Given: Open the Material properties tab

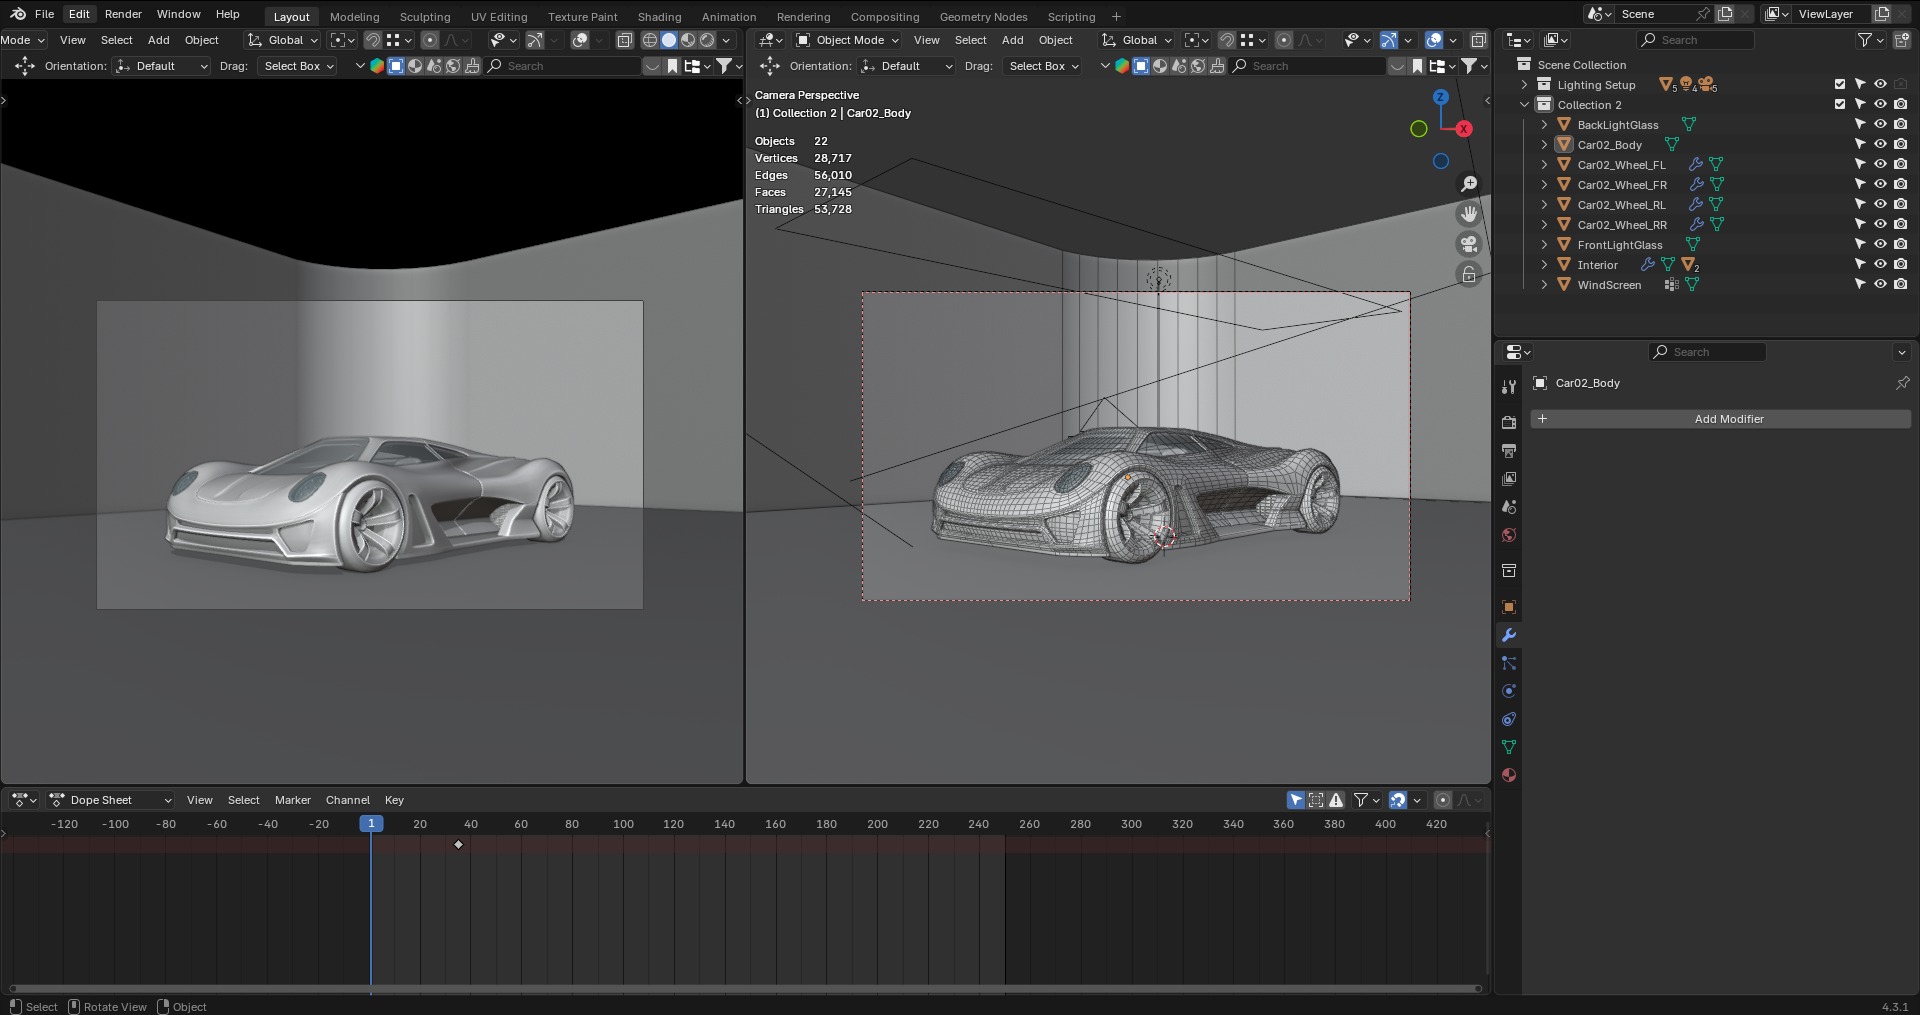Looking at the screenshot, I should 1509,775.
